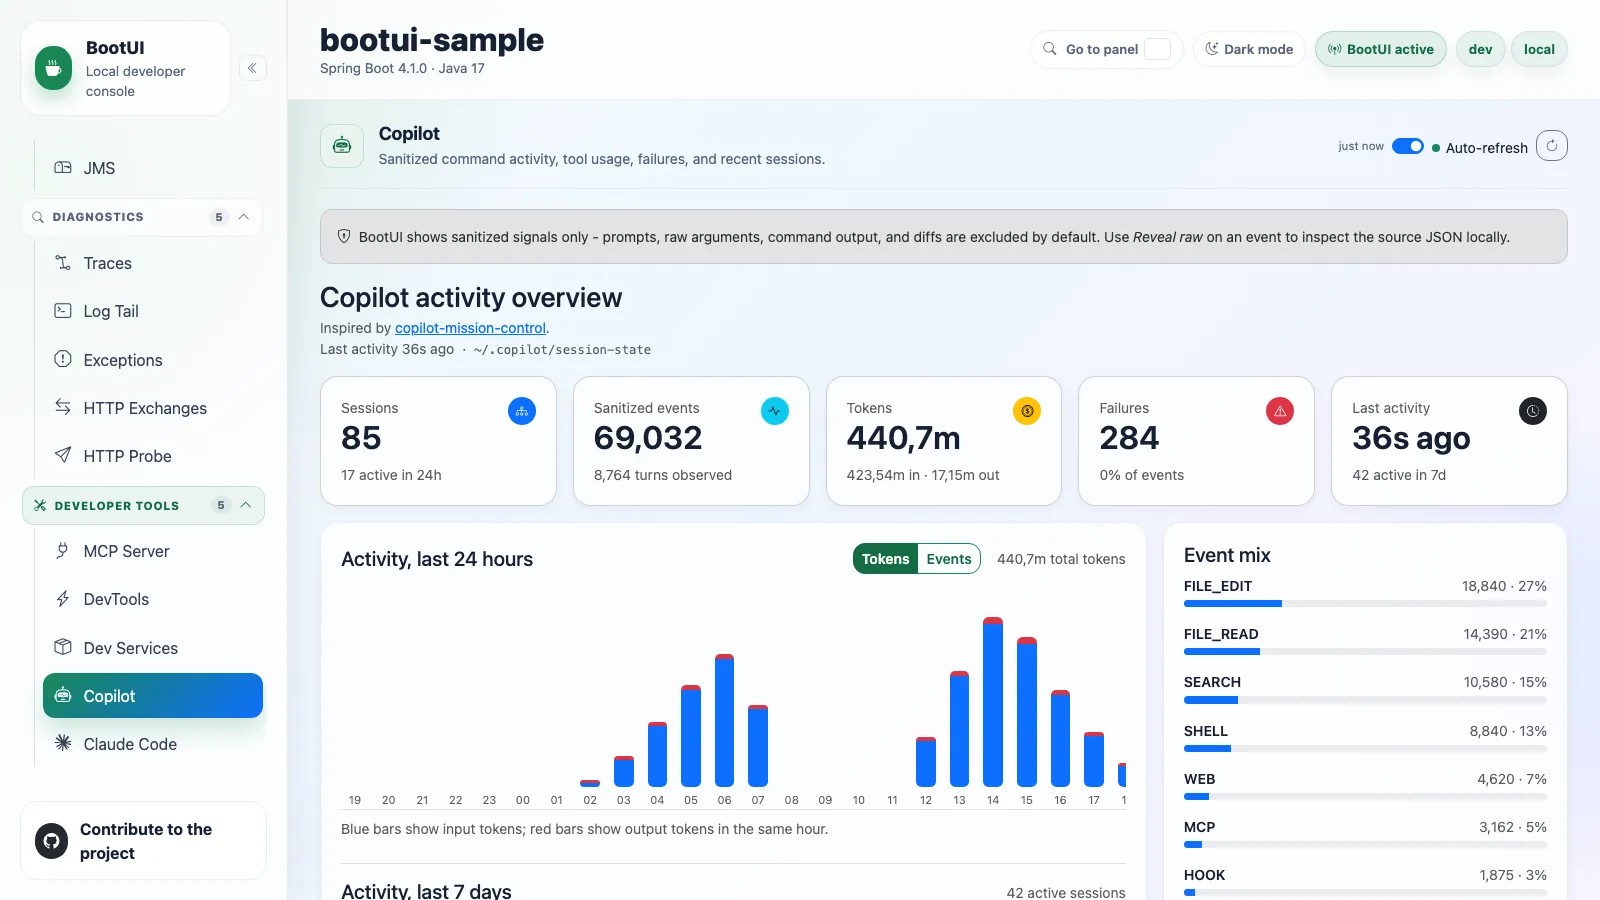Open the Traces panel

(152, 263)
